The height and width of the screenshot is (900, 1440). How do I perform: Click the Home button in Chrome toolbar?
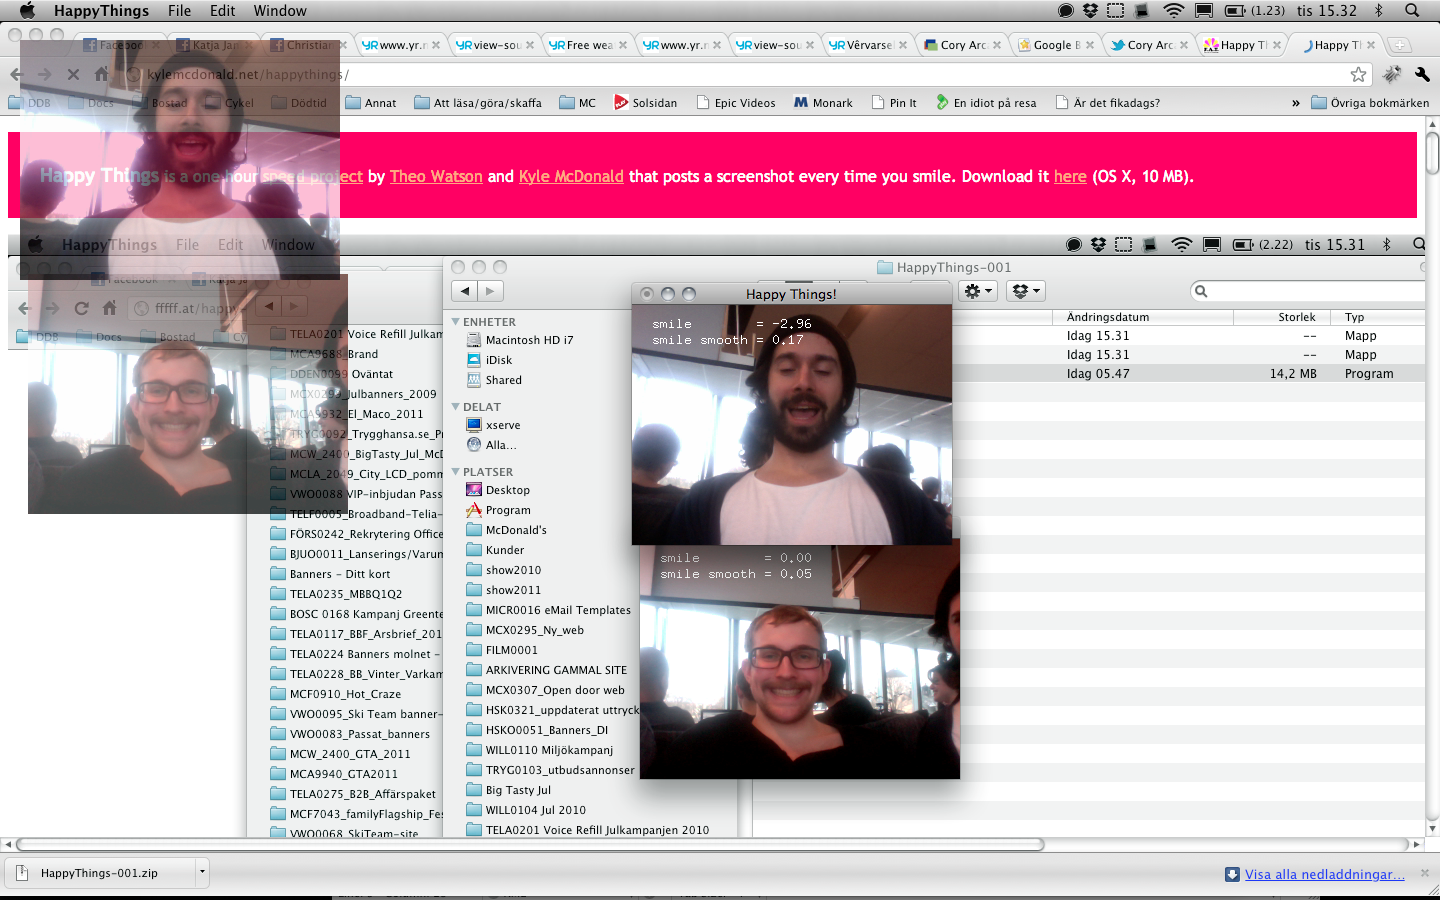pos(101,74)
